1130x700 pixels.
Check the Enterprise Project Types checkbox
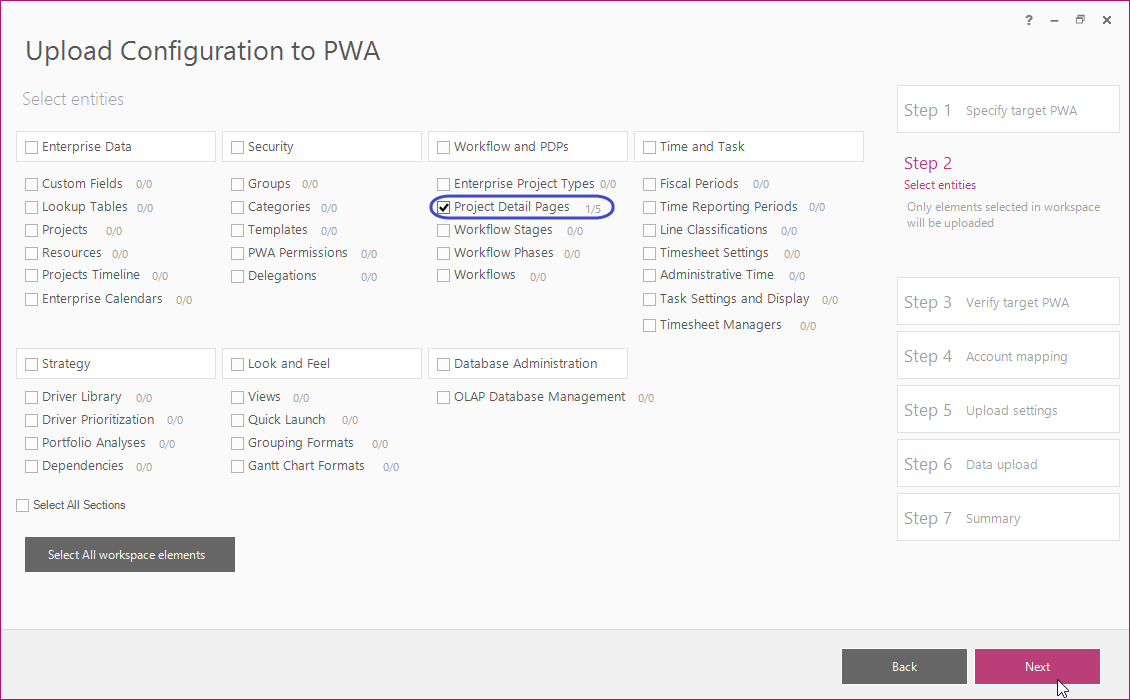[x=444, y=185]
